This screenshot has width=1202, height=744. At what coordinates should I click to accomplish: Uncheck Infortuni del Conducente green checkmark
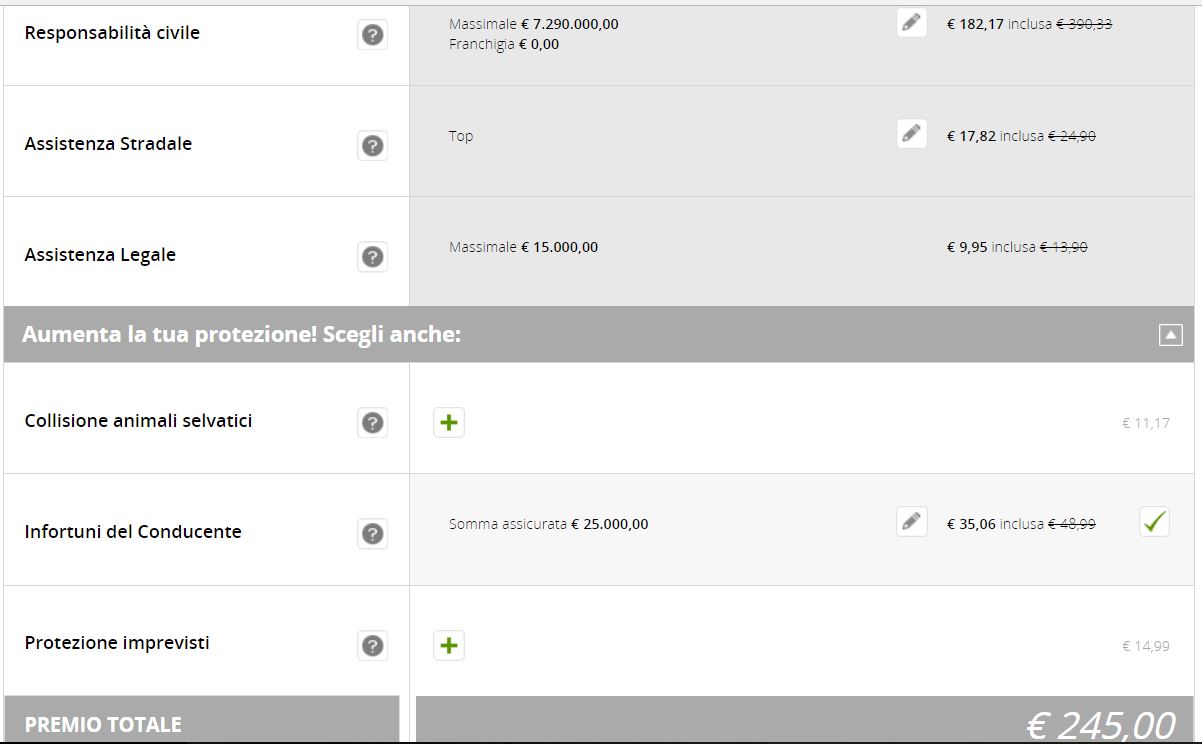click(x=1154, y=522)
